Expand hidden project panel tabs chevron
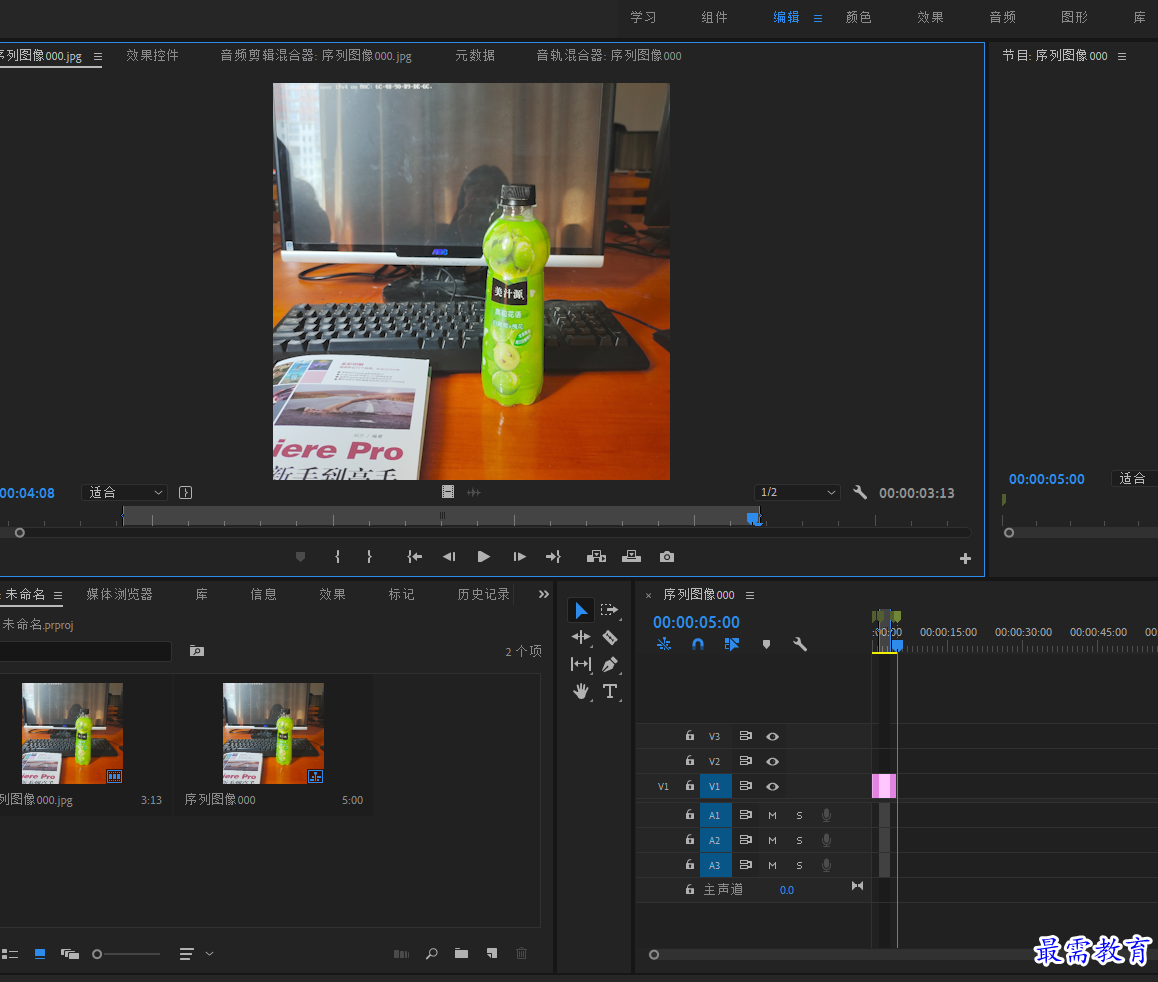The height and width of the screenshot is (982, 1158). [544, 594]
